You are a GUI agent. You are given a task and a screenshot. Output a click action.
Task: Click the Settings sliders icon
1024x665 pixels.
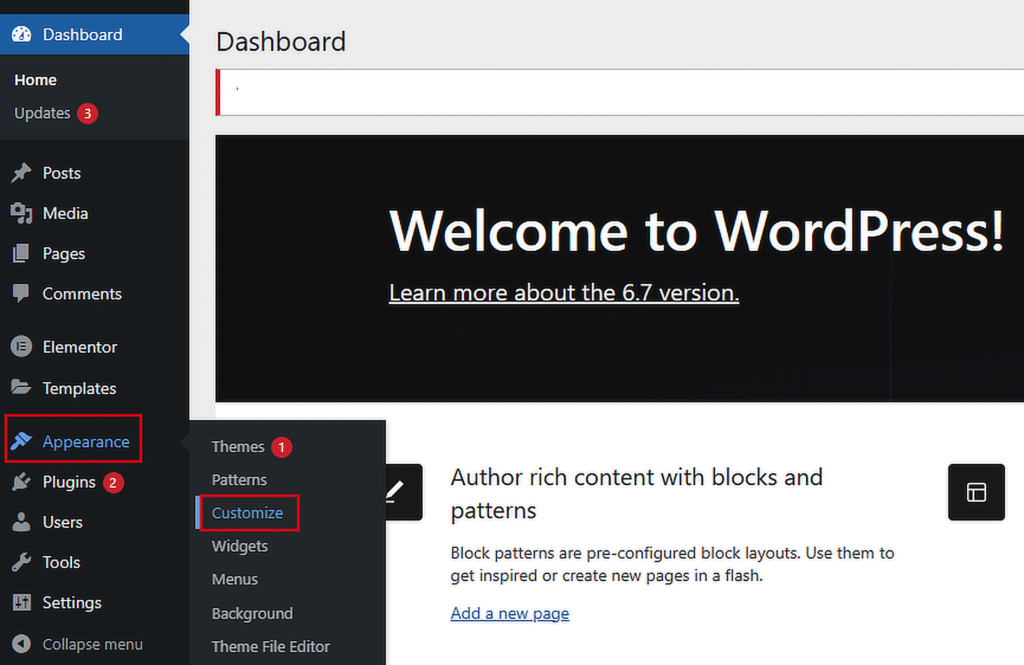pos(21,602)
